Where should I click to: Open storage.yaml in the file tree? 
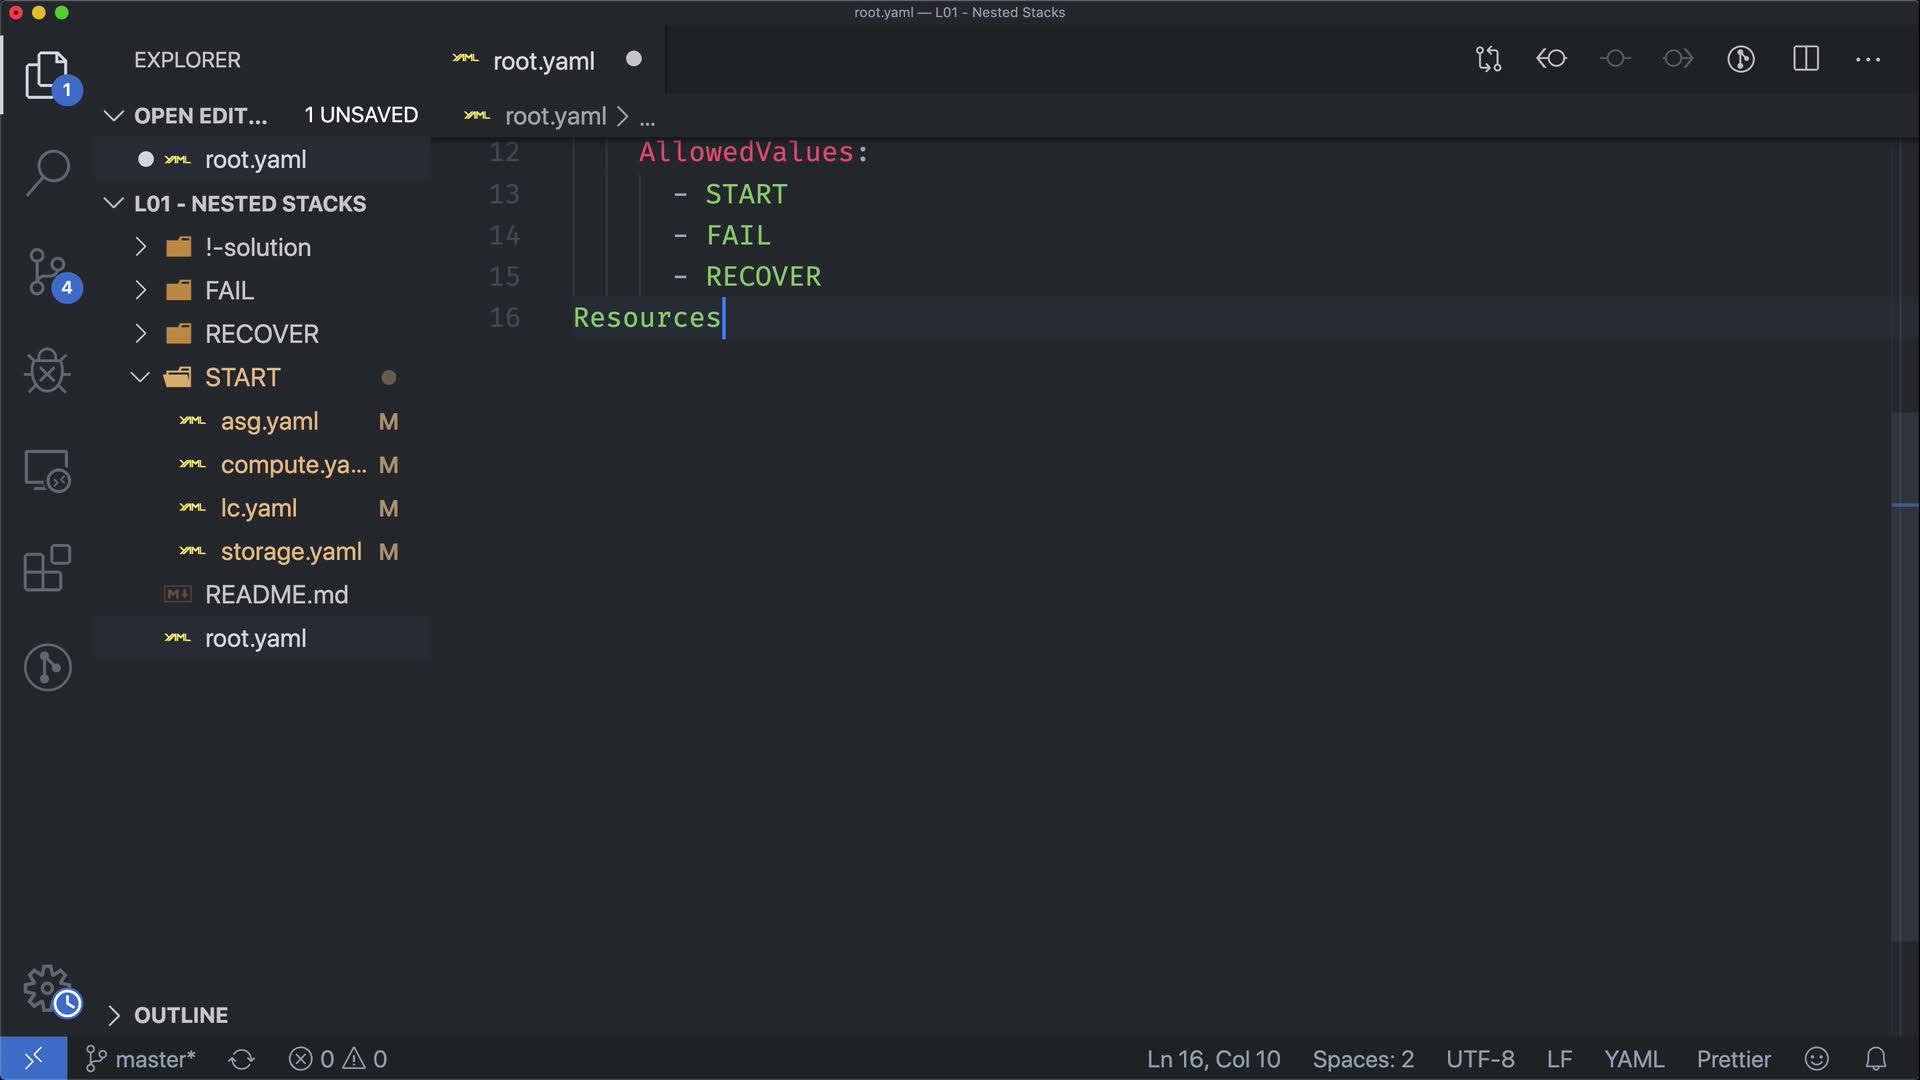(291, 552)
